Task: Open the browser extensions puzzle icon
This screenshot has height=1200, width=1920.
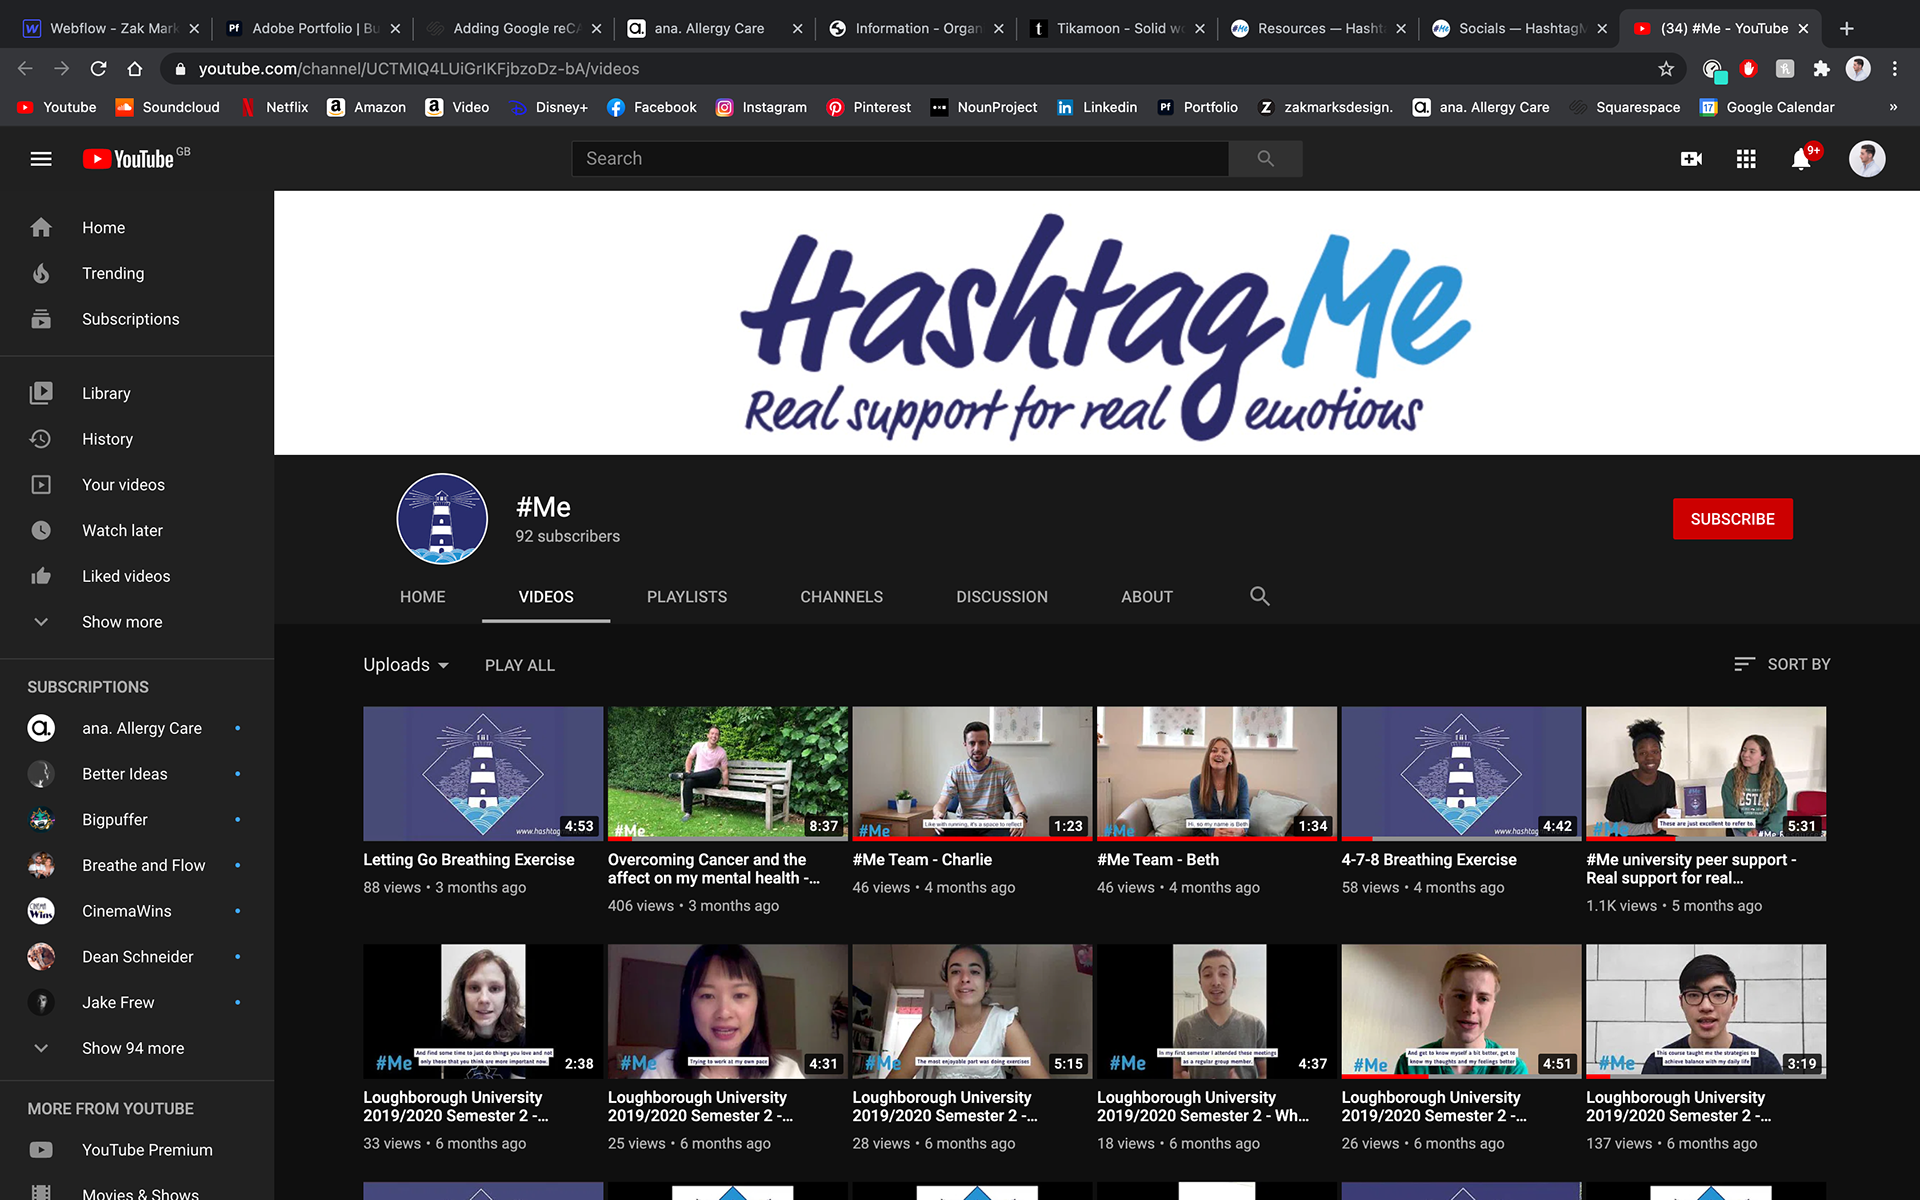Action: pos(1821,69)
